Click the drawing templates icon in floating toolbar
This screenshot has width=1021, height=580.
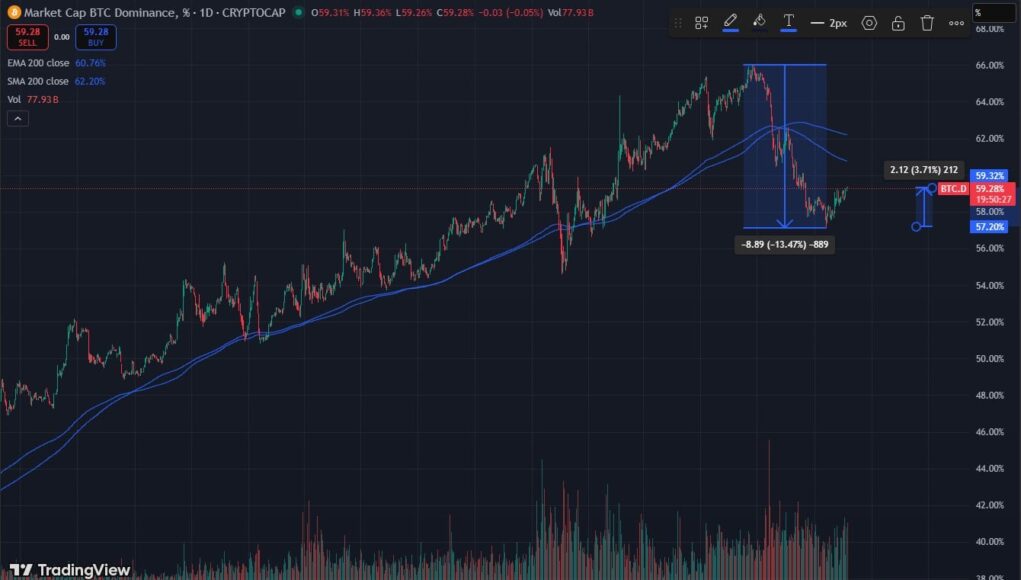(702, 22)
